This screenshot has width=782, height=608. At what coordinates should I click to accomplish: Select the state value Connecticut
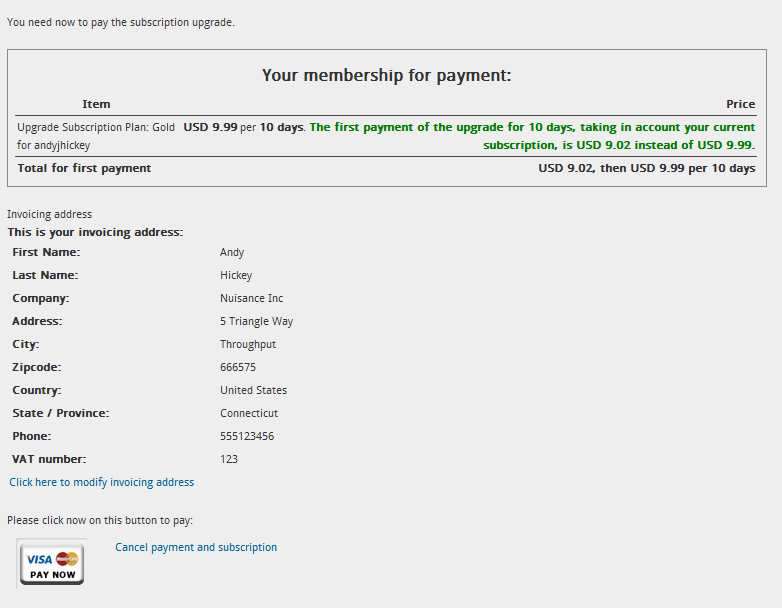[249, 413]
